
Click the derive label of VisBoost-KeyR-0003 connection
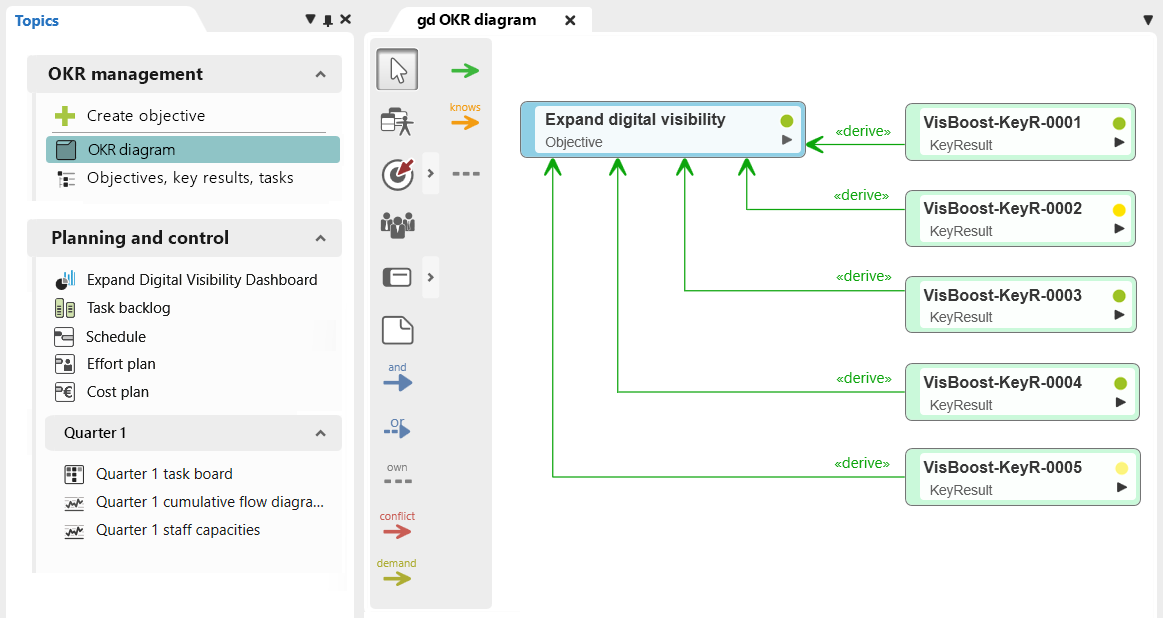pos(863,276)
